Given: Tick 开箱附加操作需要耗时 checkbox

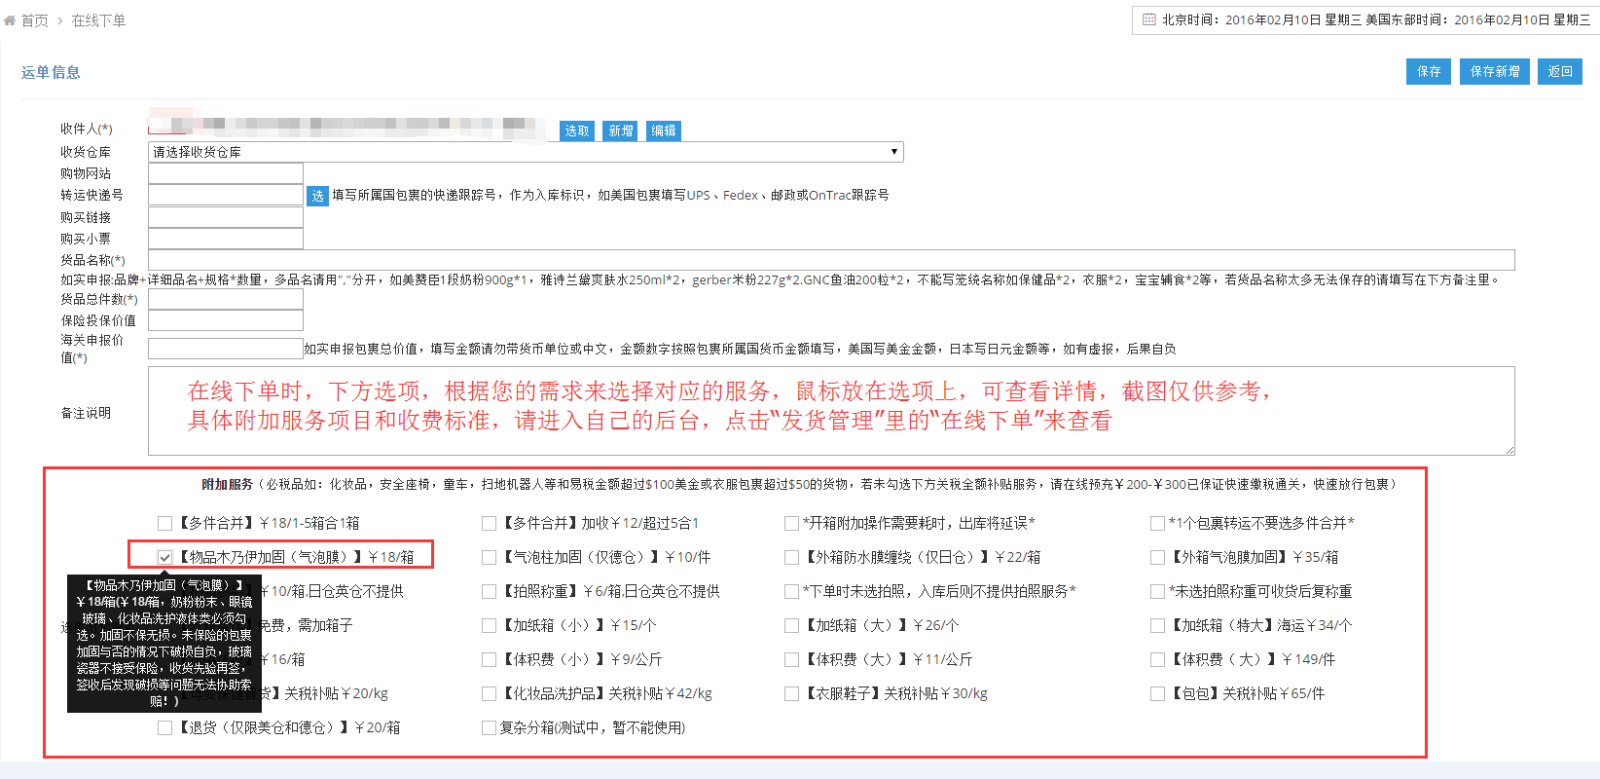Looking at the screenshot, I should point(792,523).
